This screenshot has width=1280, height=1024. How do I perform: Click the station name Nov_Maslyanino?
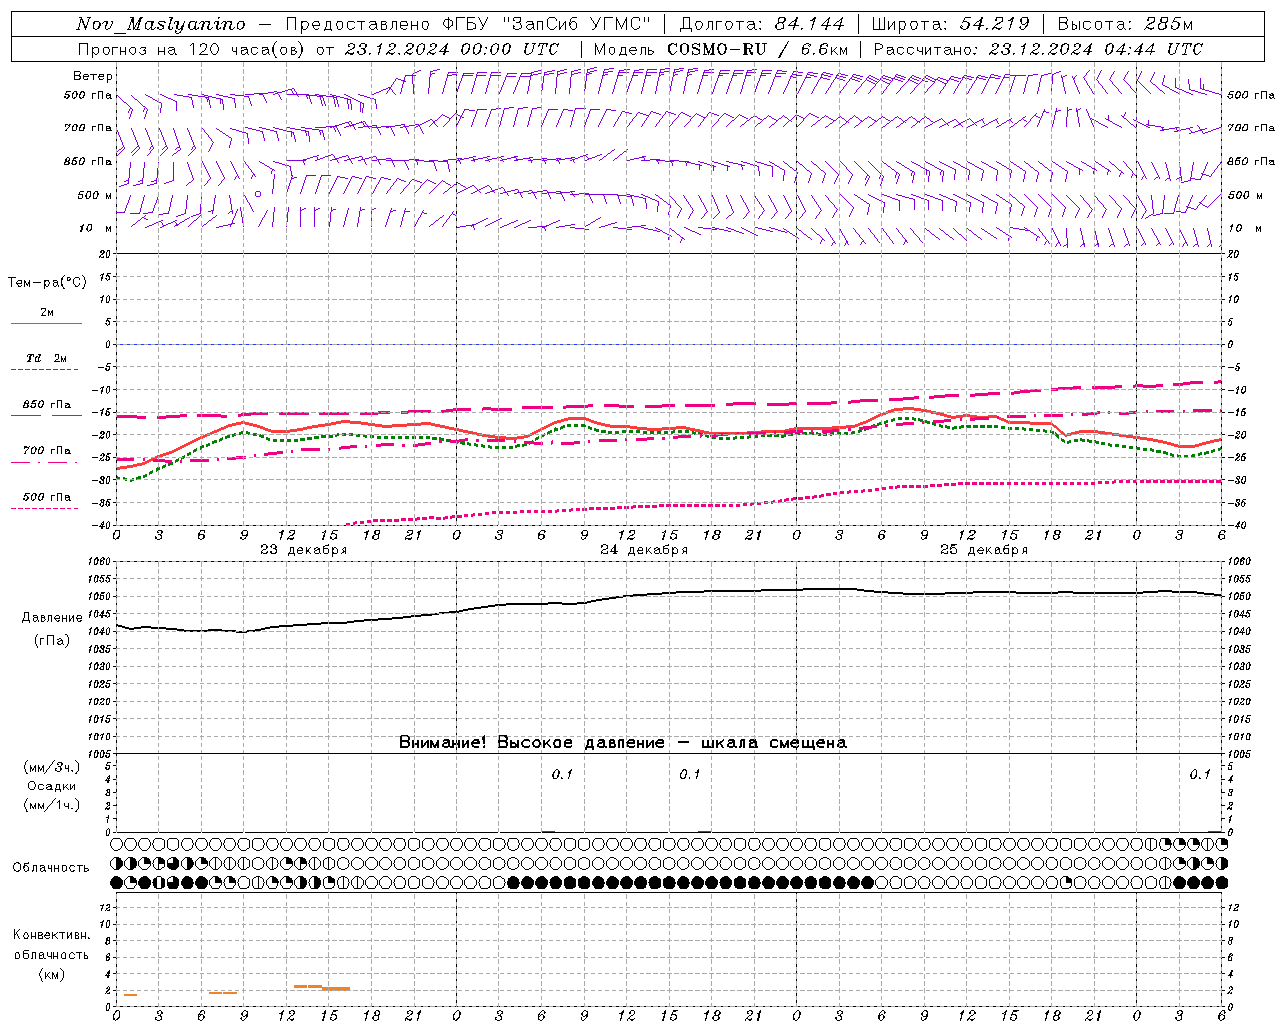[160, 24]
